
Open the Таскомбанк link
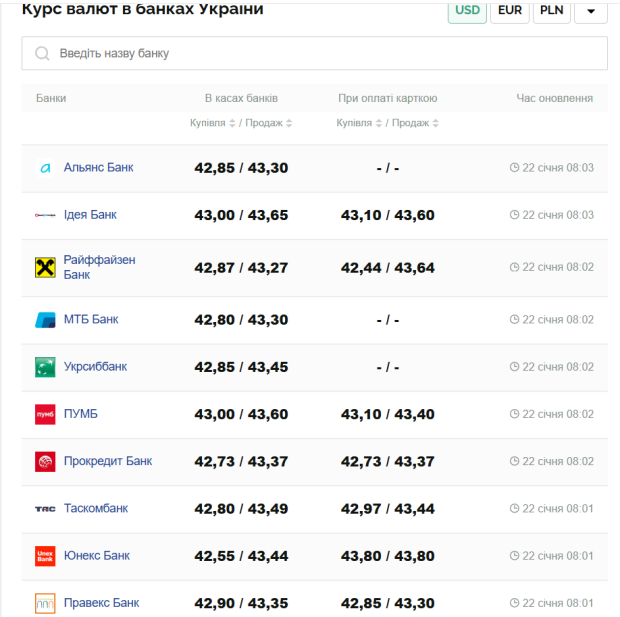click(96, 508)
